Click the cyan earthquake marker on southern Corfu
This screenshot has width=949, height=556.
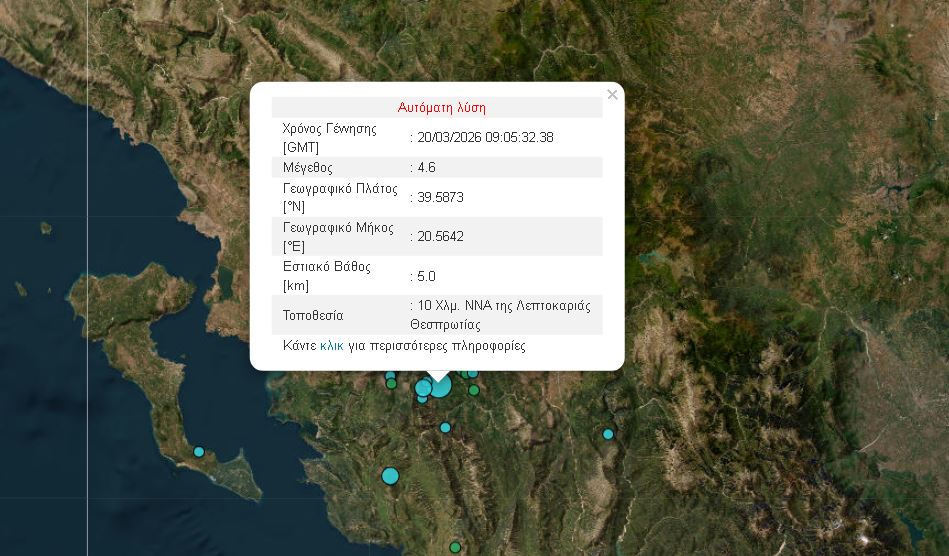pyautogui.click(x=199, y=452)
